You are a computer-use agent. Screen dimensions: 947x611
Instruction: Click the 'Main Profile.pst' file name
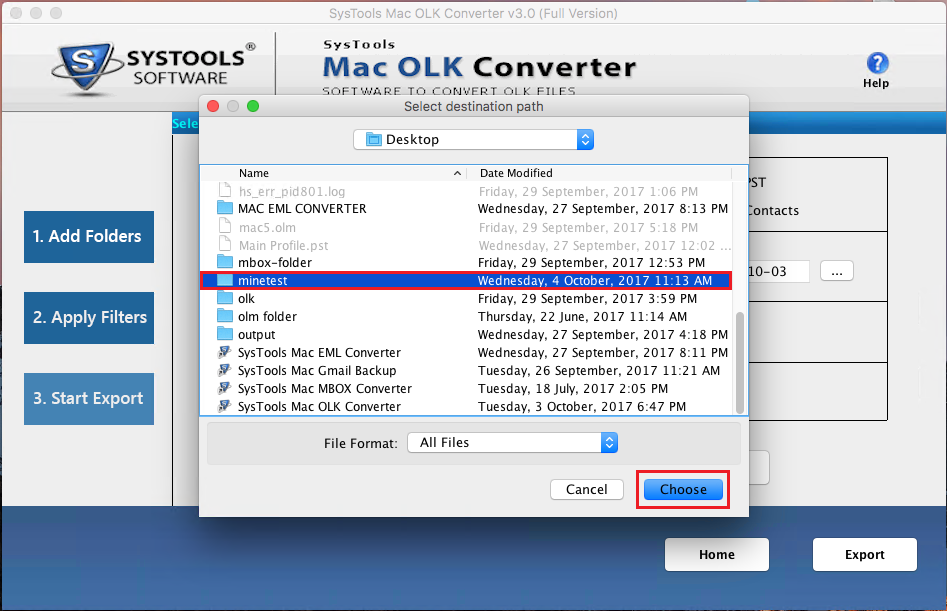coord(284,246)
